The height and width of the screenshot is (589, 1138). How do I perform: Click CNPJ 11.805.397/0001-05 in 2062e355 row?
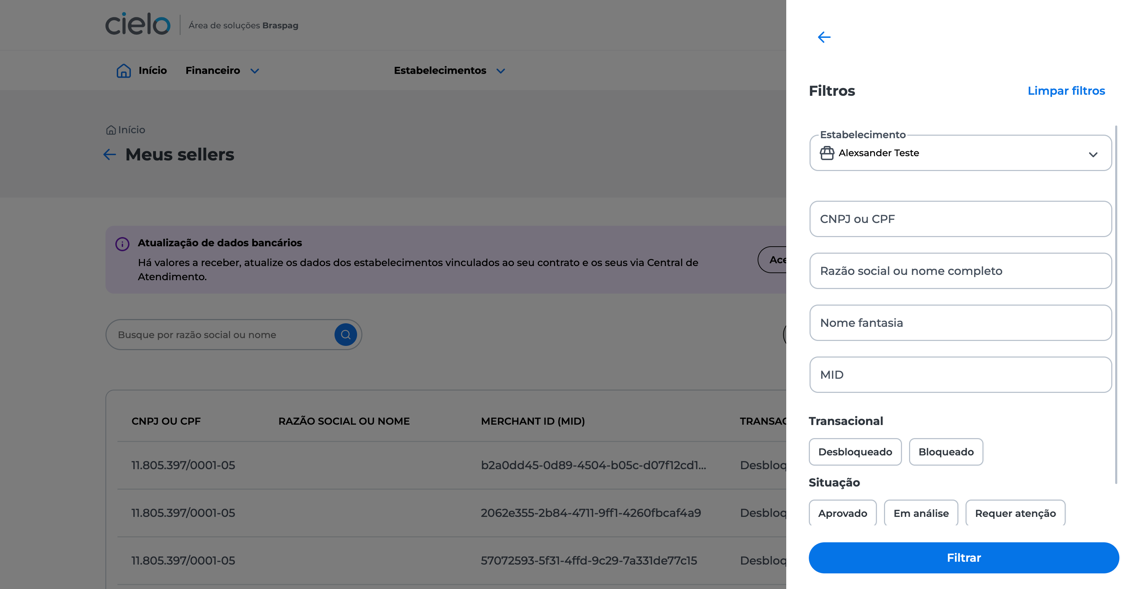183,513
